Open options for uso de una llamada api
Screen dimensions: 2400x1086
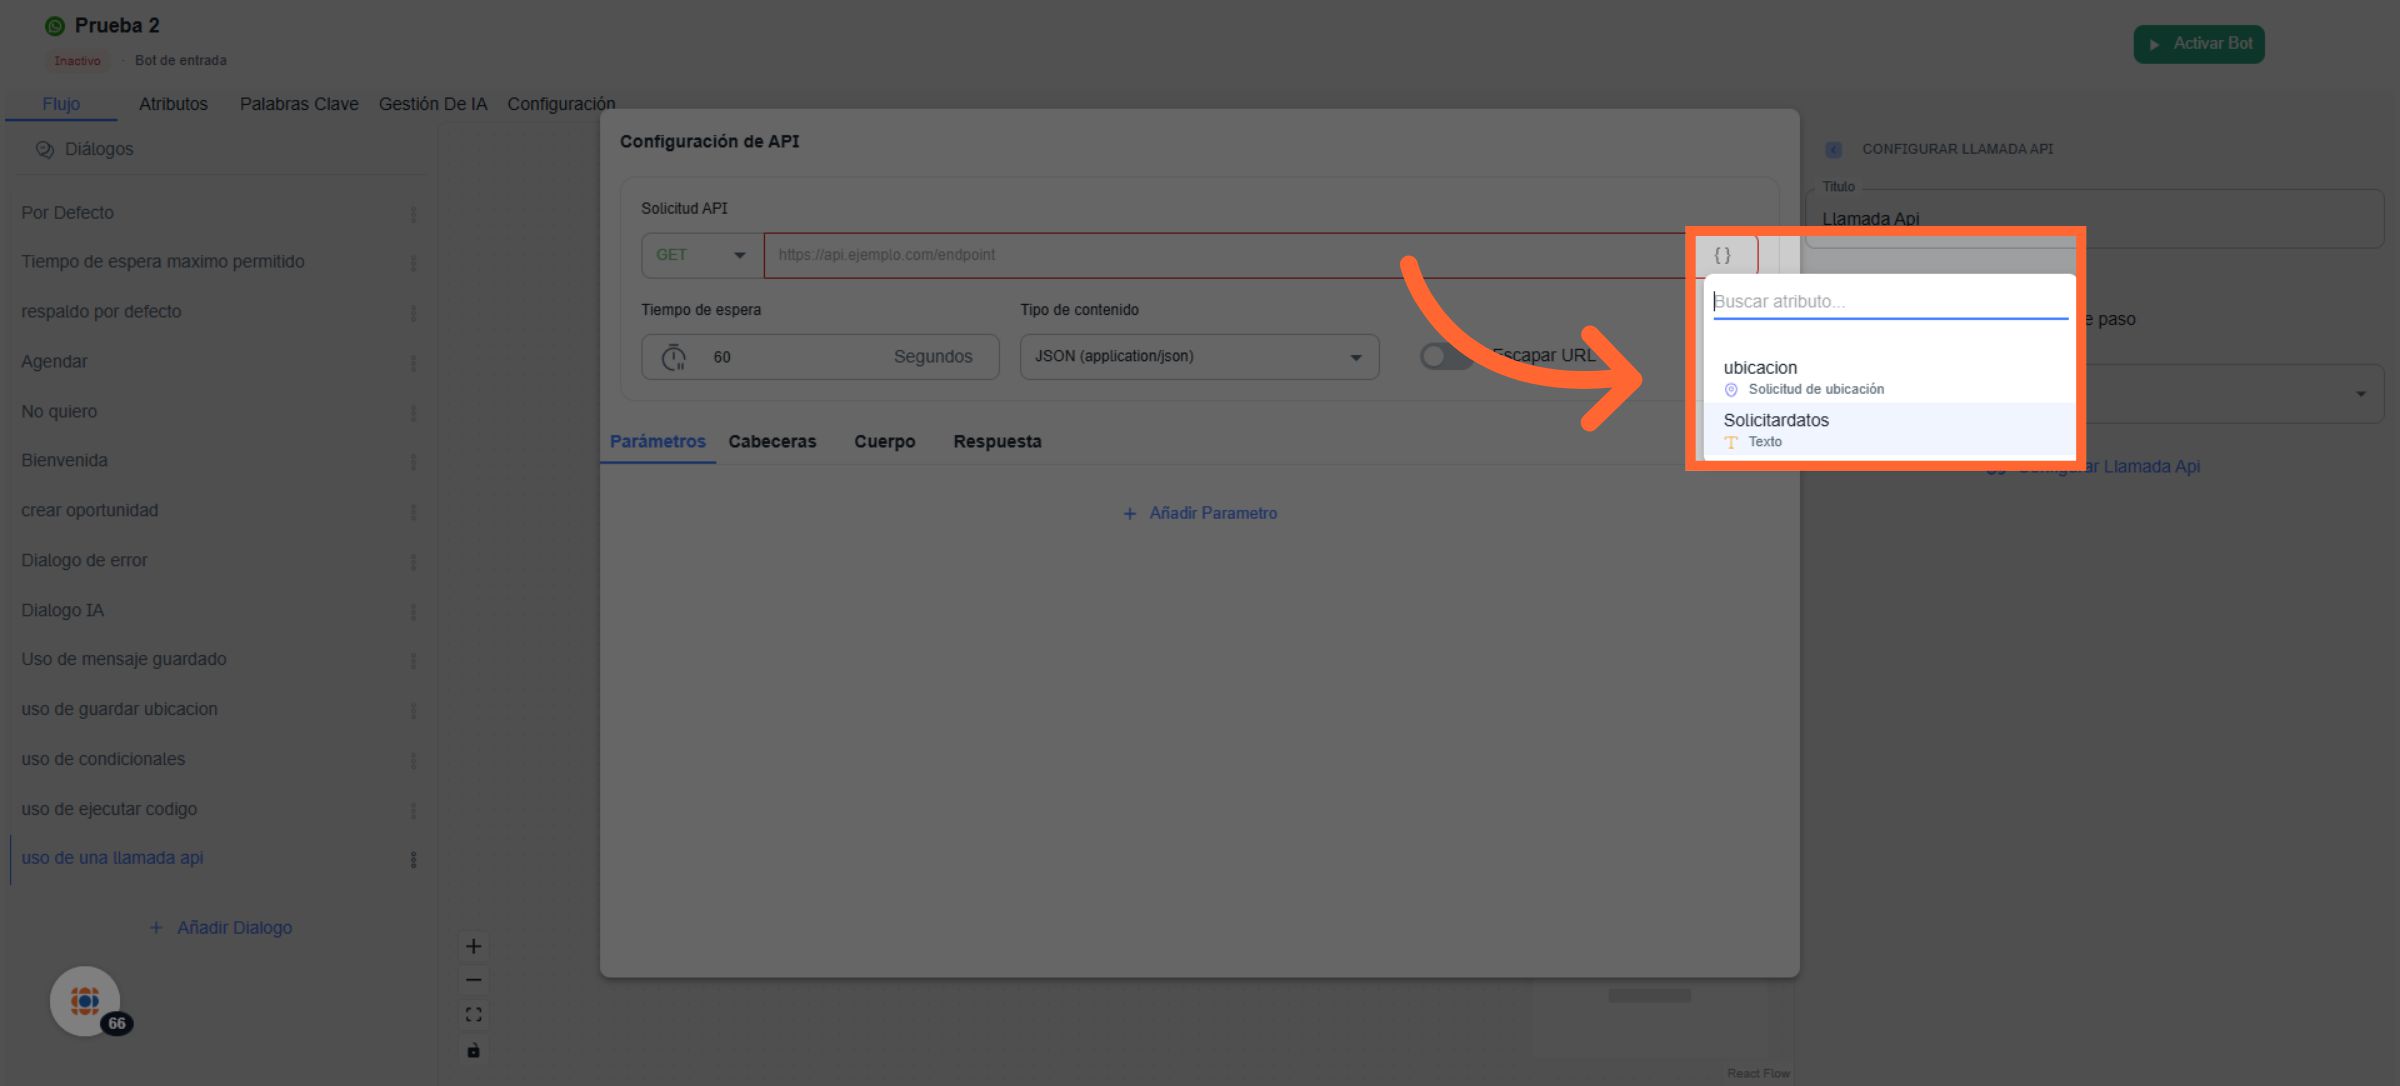point(413,859)
